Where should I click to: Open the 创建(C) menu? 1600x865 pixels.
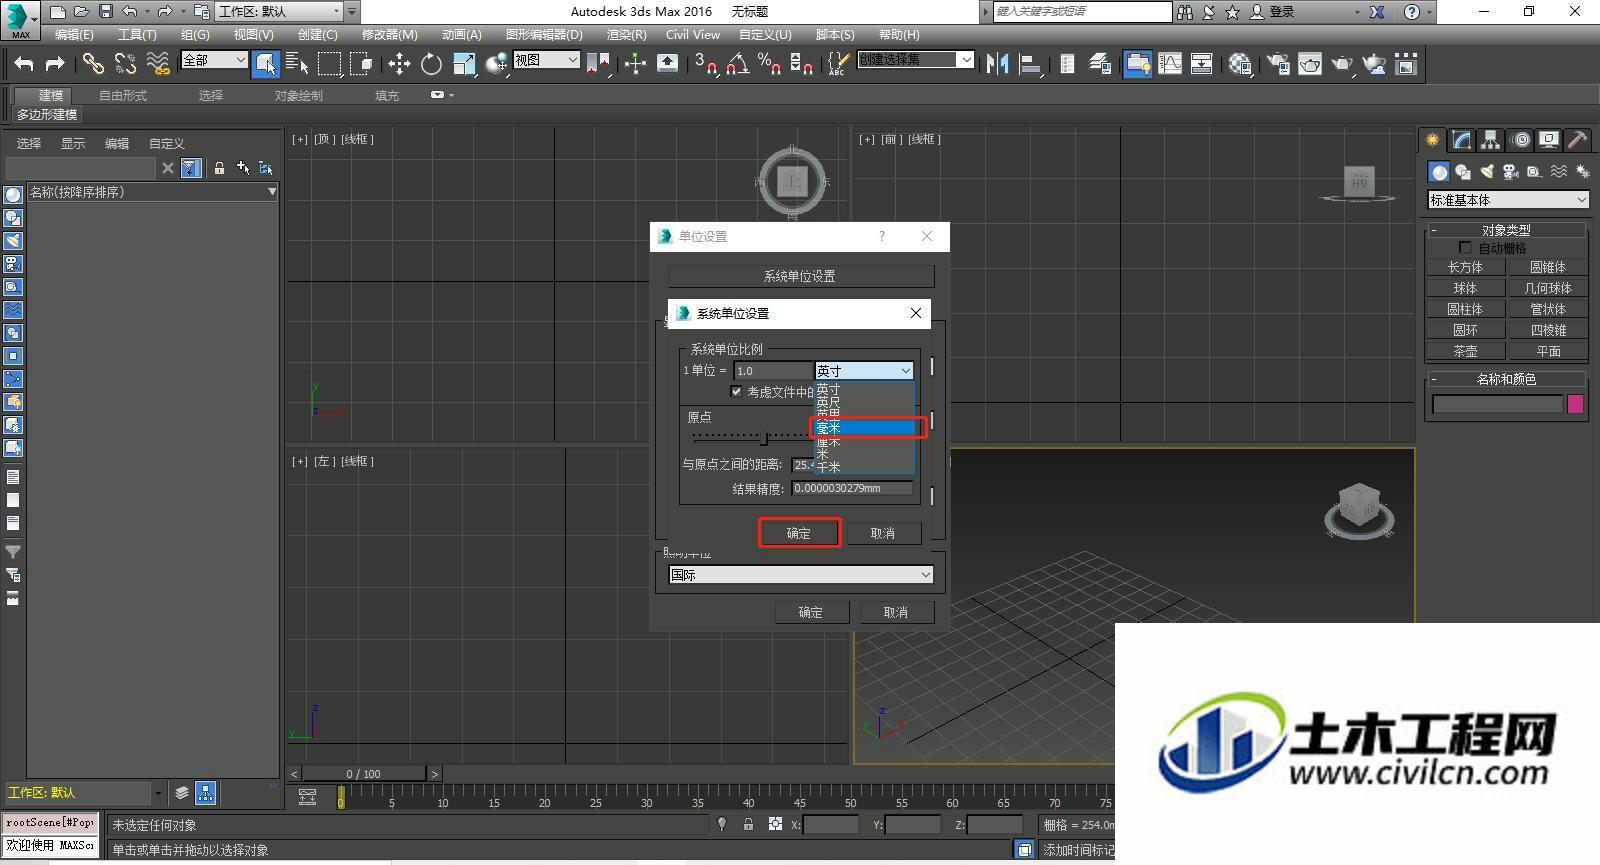(317, 34)
